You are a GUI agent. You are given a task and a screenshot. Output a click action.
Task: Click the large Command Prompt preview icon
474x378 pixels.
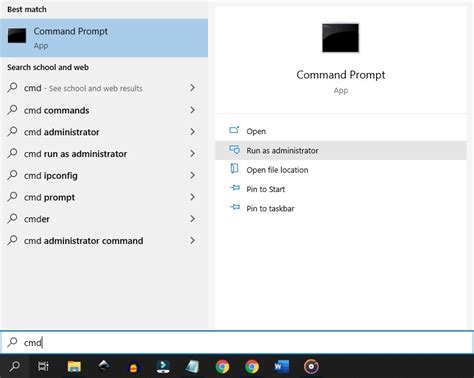(340, 38)
